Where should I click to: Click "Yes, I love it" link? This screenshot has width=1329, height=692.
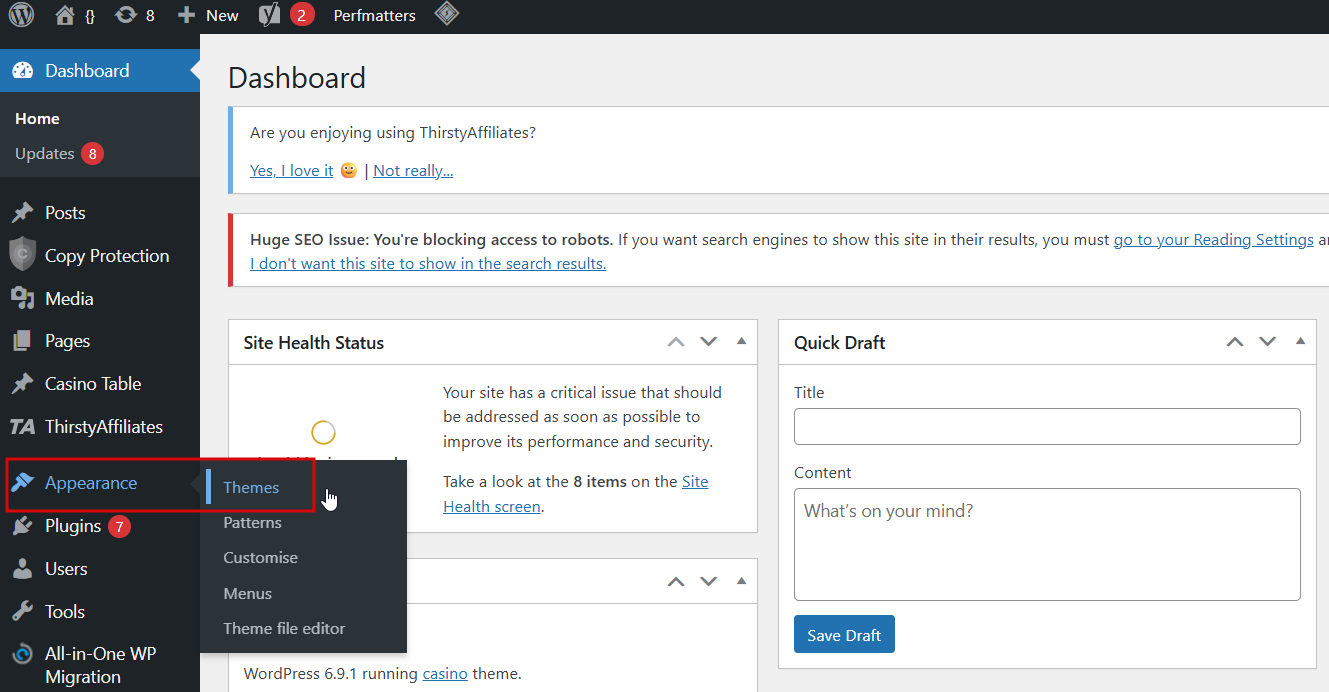(x=291, y=170)
